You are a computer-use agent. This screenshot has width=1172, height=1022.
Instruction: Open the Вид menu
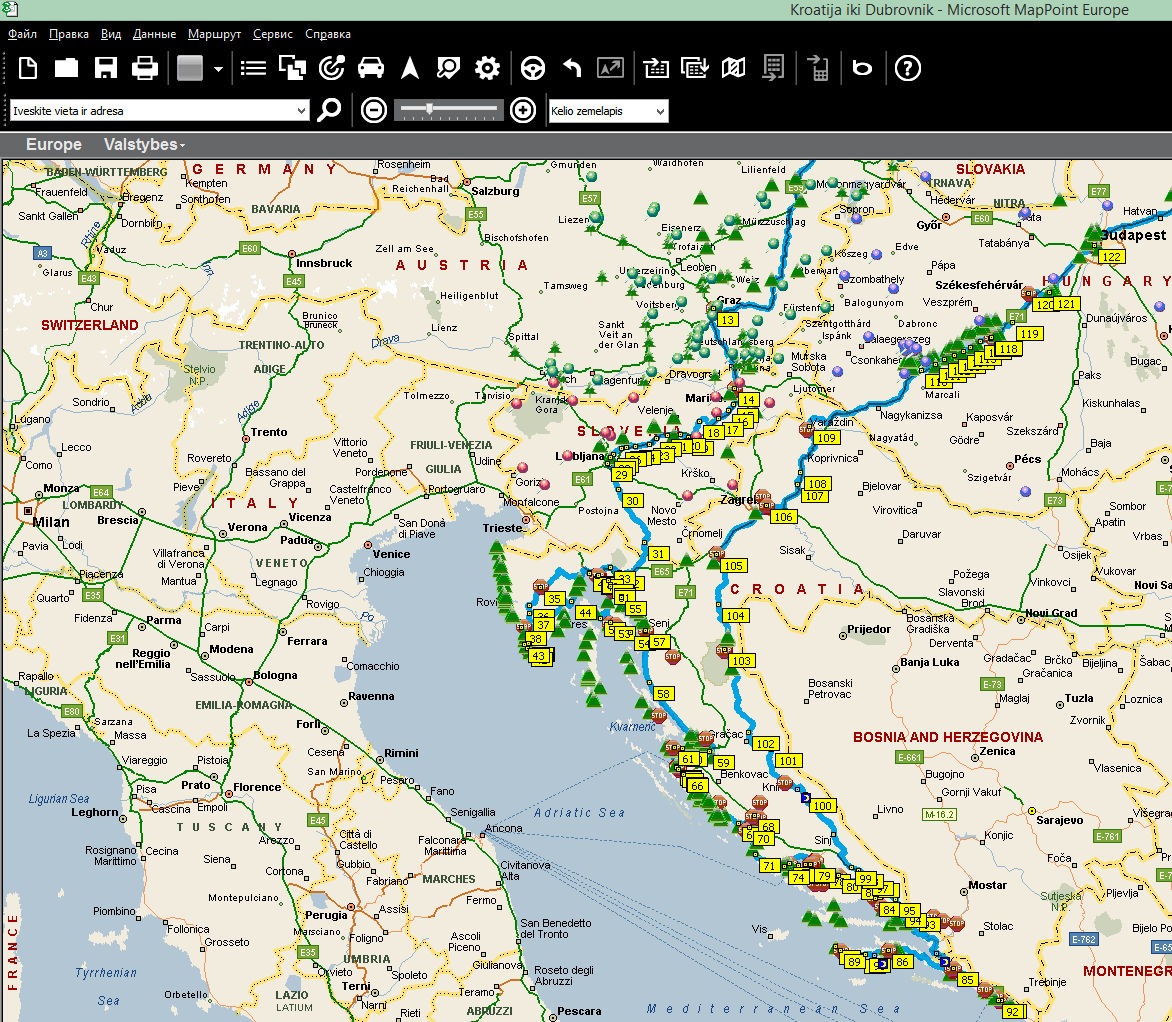(x=111, y=34)
